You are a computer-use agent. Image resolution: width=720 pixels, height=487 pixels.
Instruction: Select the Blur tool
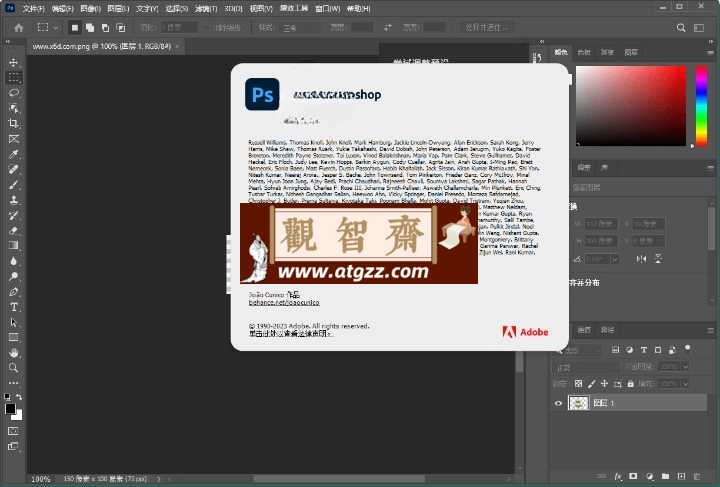[13, 261]
